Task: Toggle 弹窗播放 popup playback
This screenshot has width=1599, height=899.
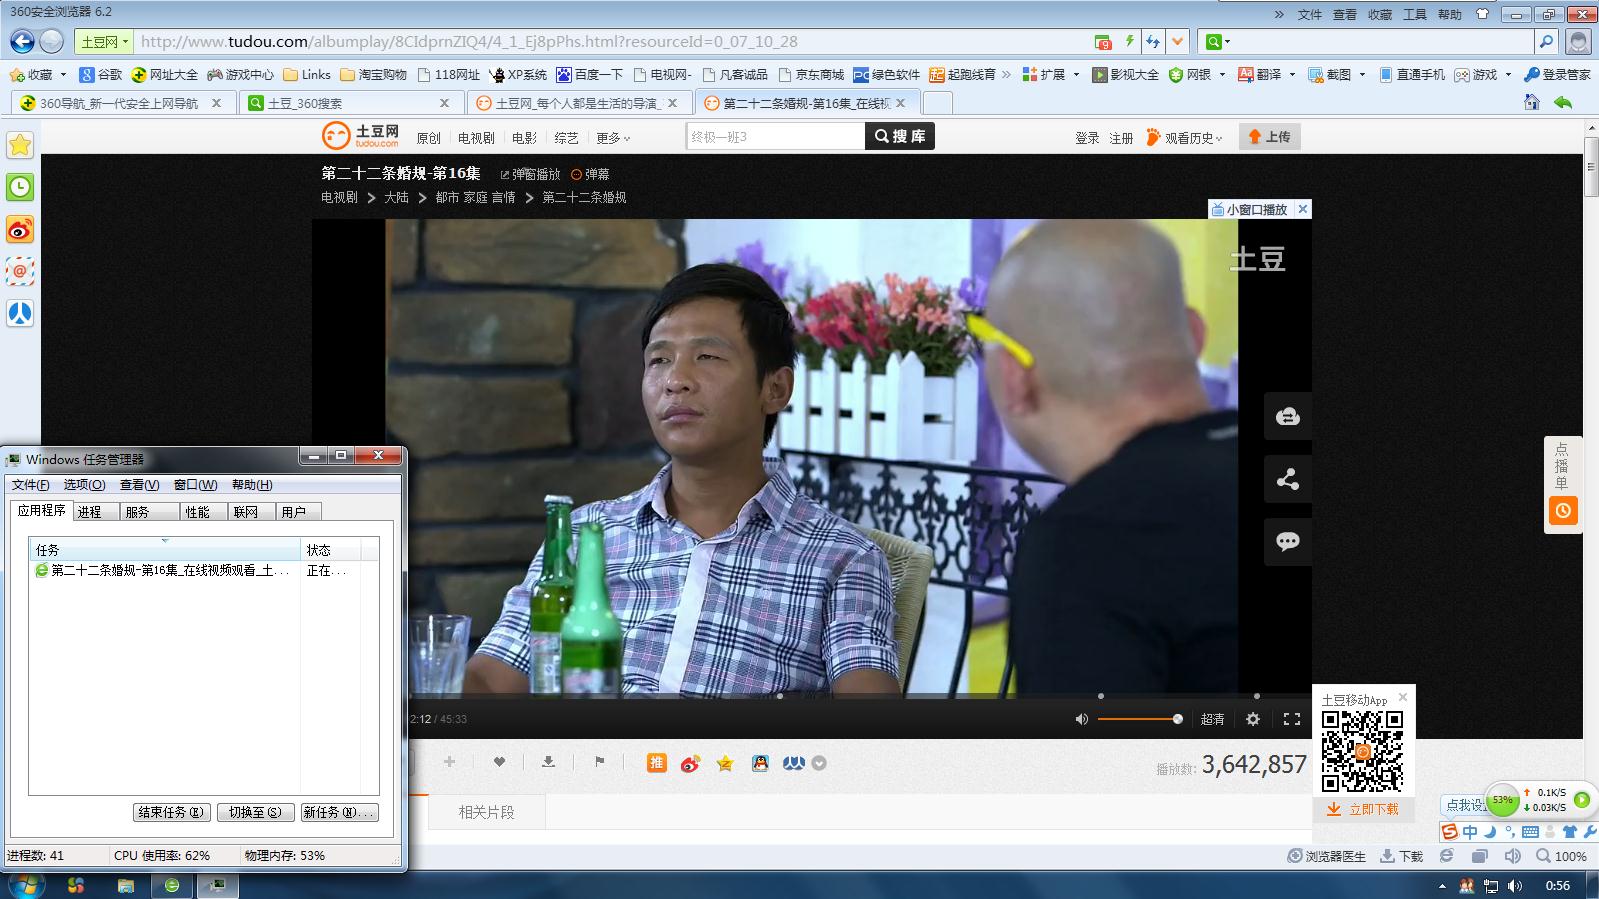Action: [531, 174]
